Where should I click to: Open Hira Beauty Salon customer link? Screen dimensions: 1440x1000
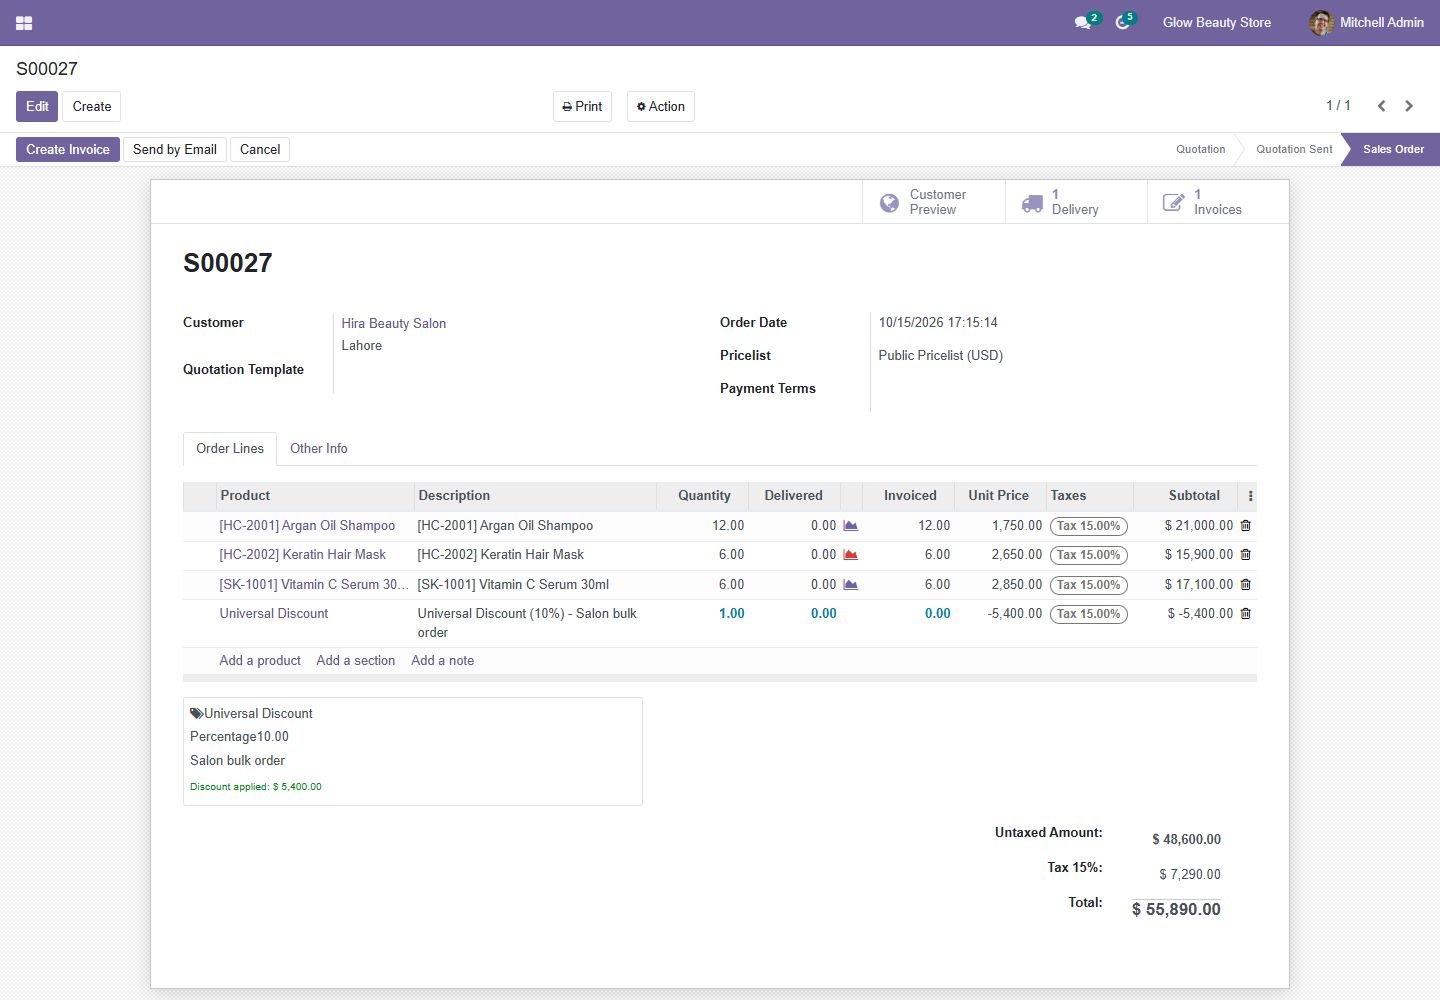(x=394, y=323)
